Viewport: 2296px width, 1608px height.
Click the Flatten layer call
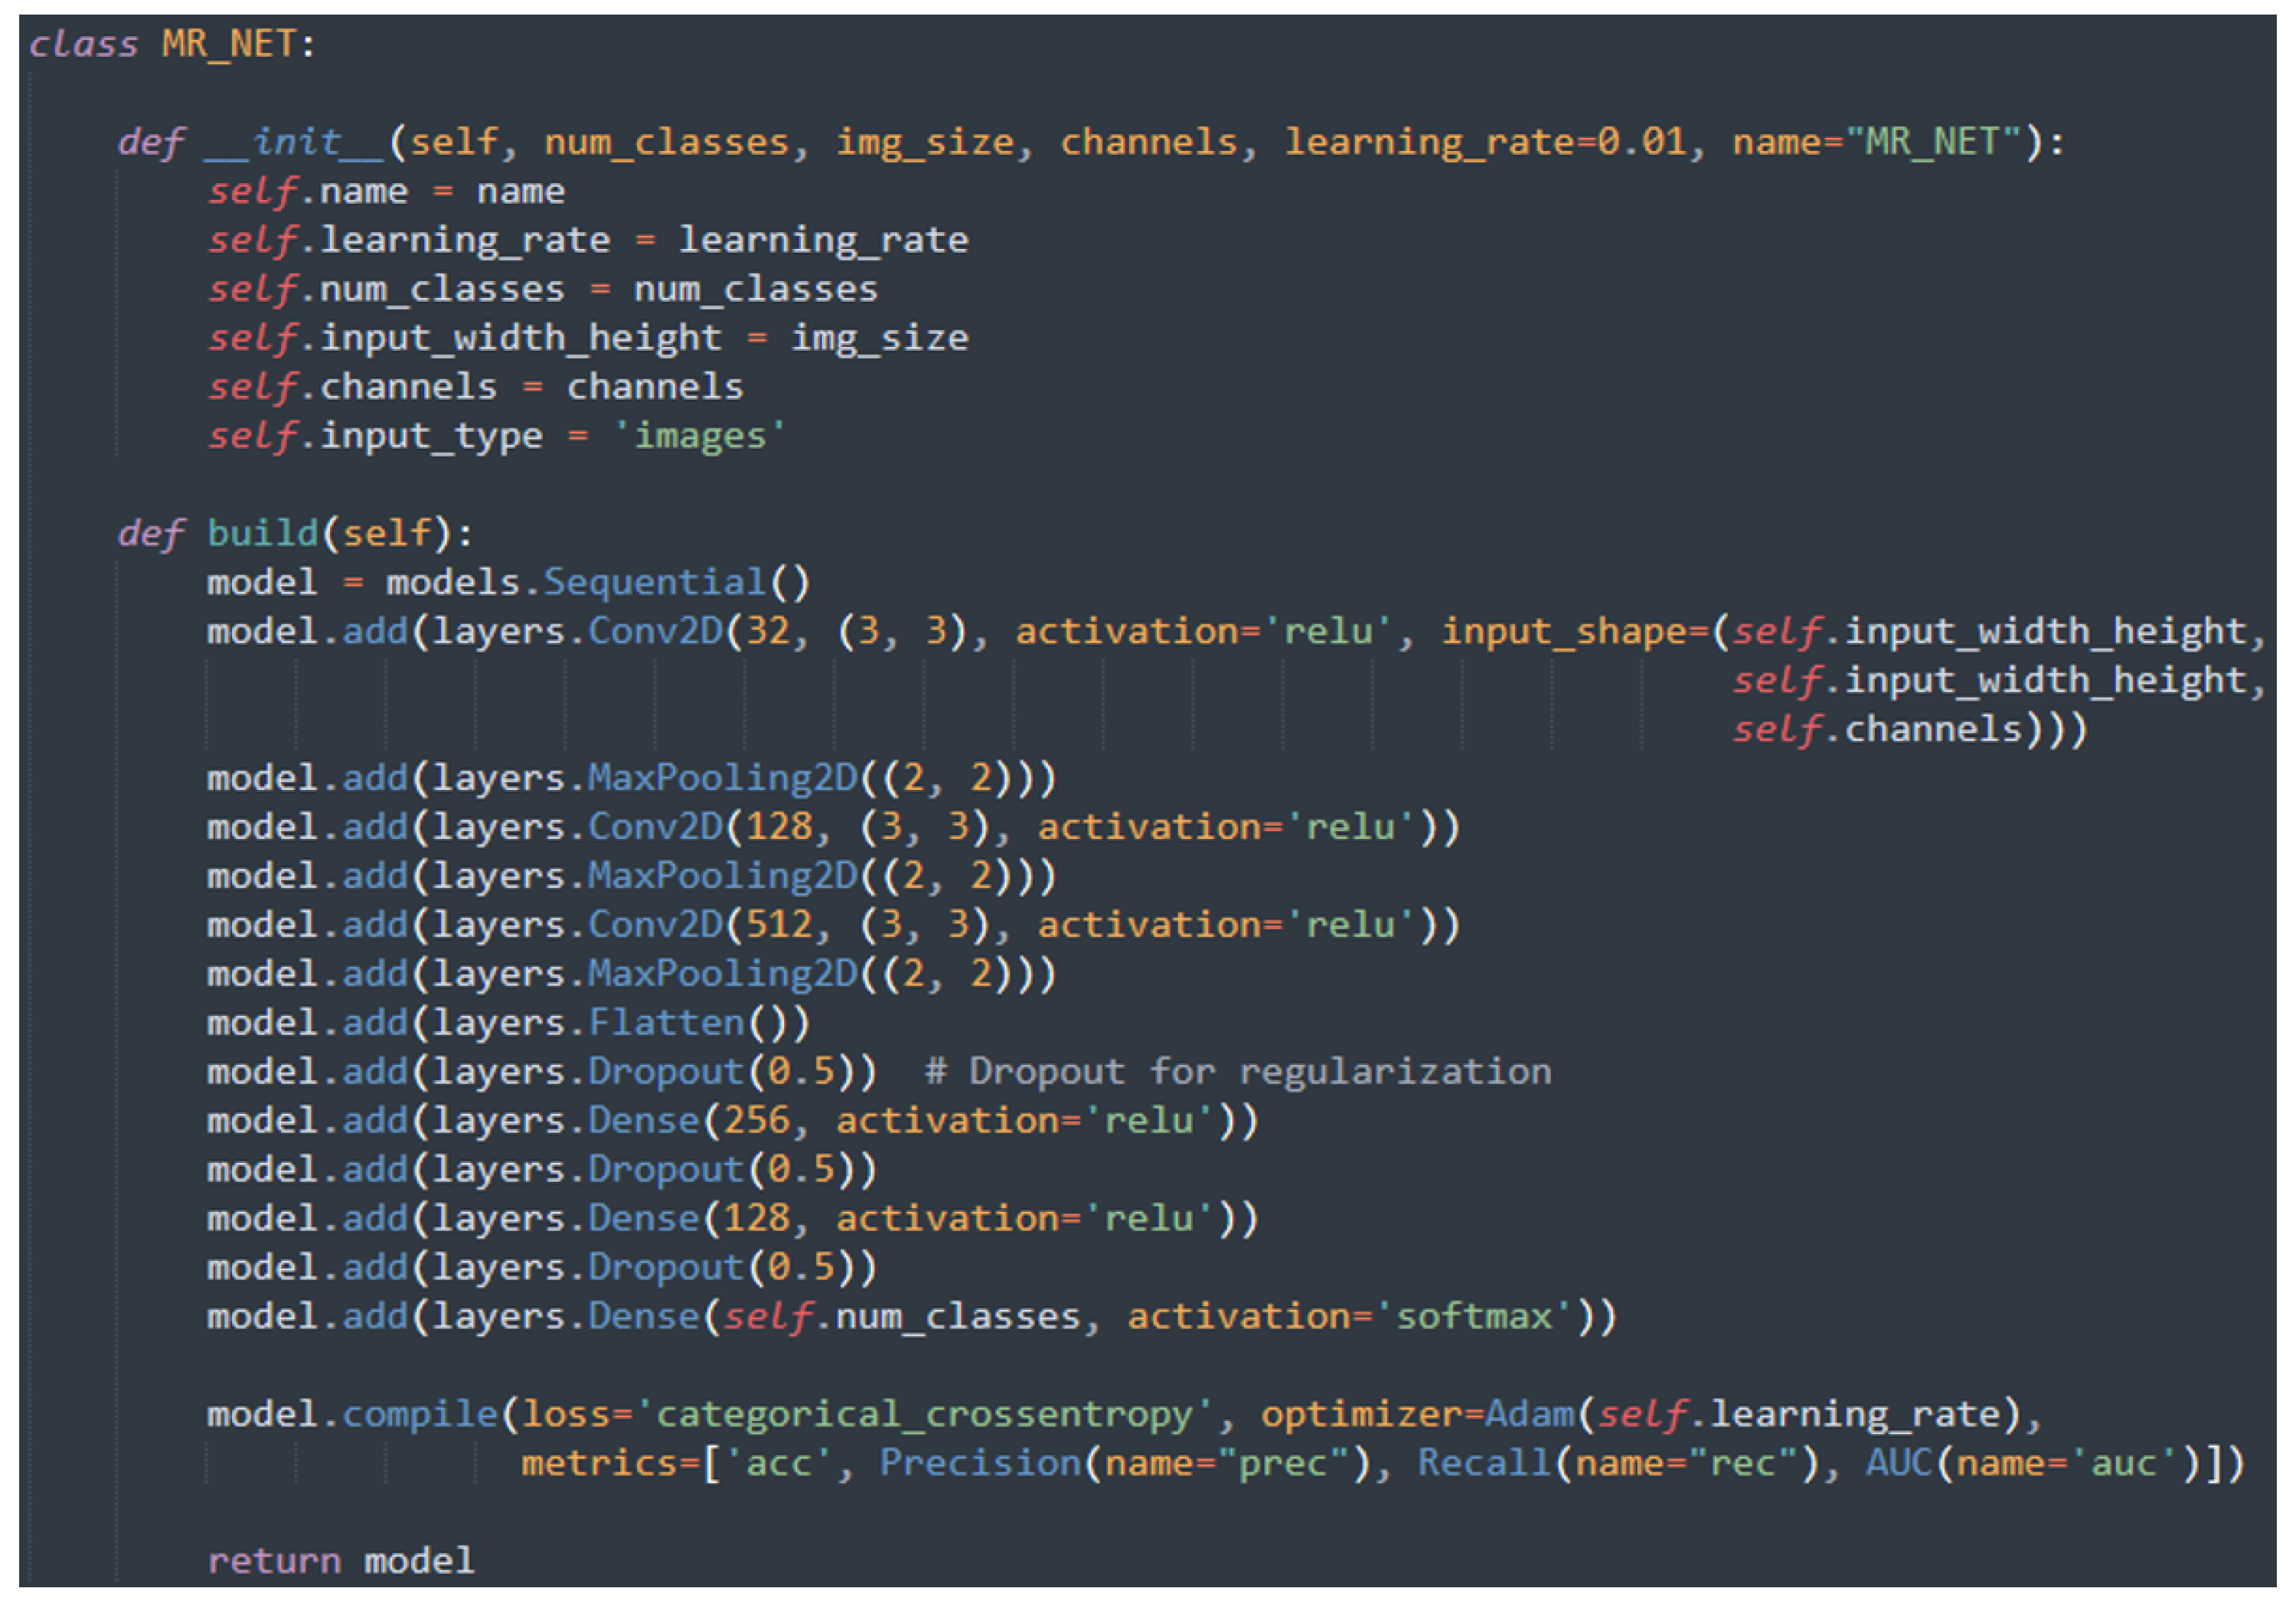pos(666,1023)
